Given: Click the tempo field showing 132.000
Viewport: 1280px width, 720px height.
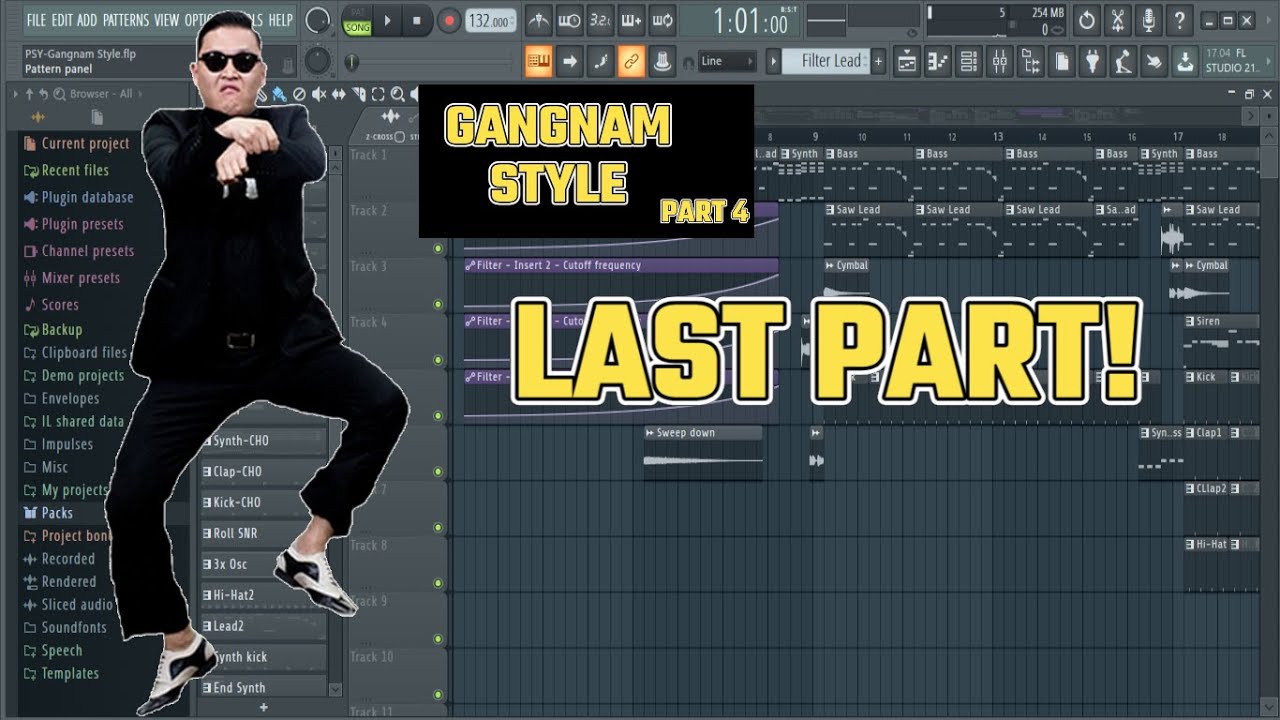Looking at the screenshot, I should click(x=492, y=21).
